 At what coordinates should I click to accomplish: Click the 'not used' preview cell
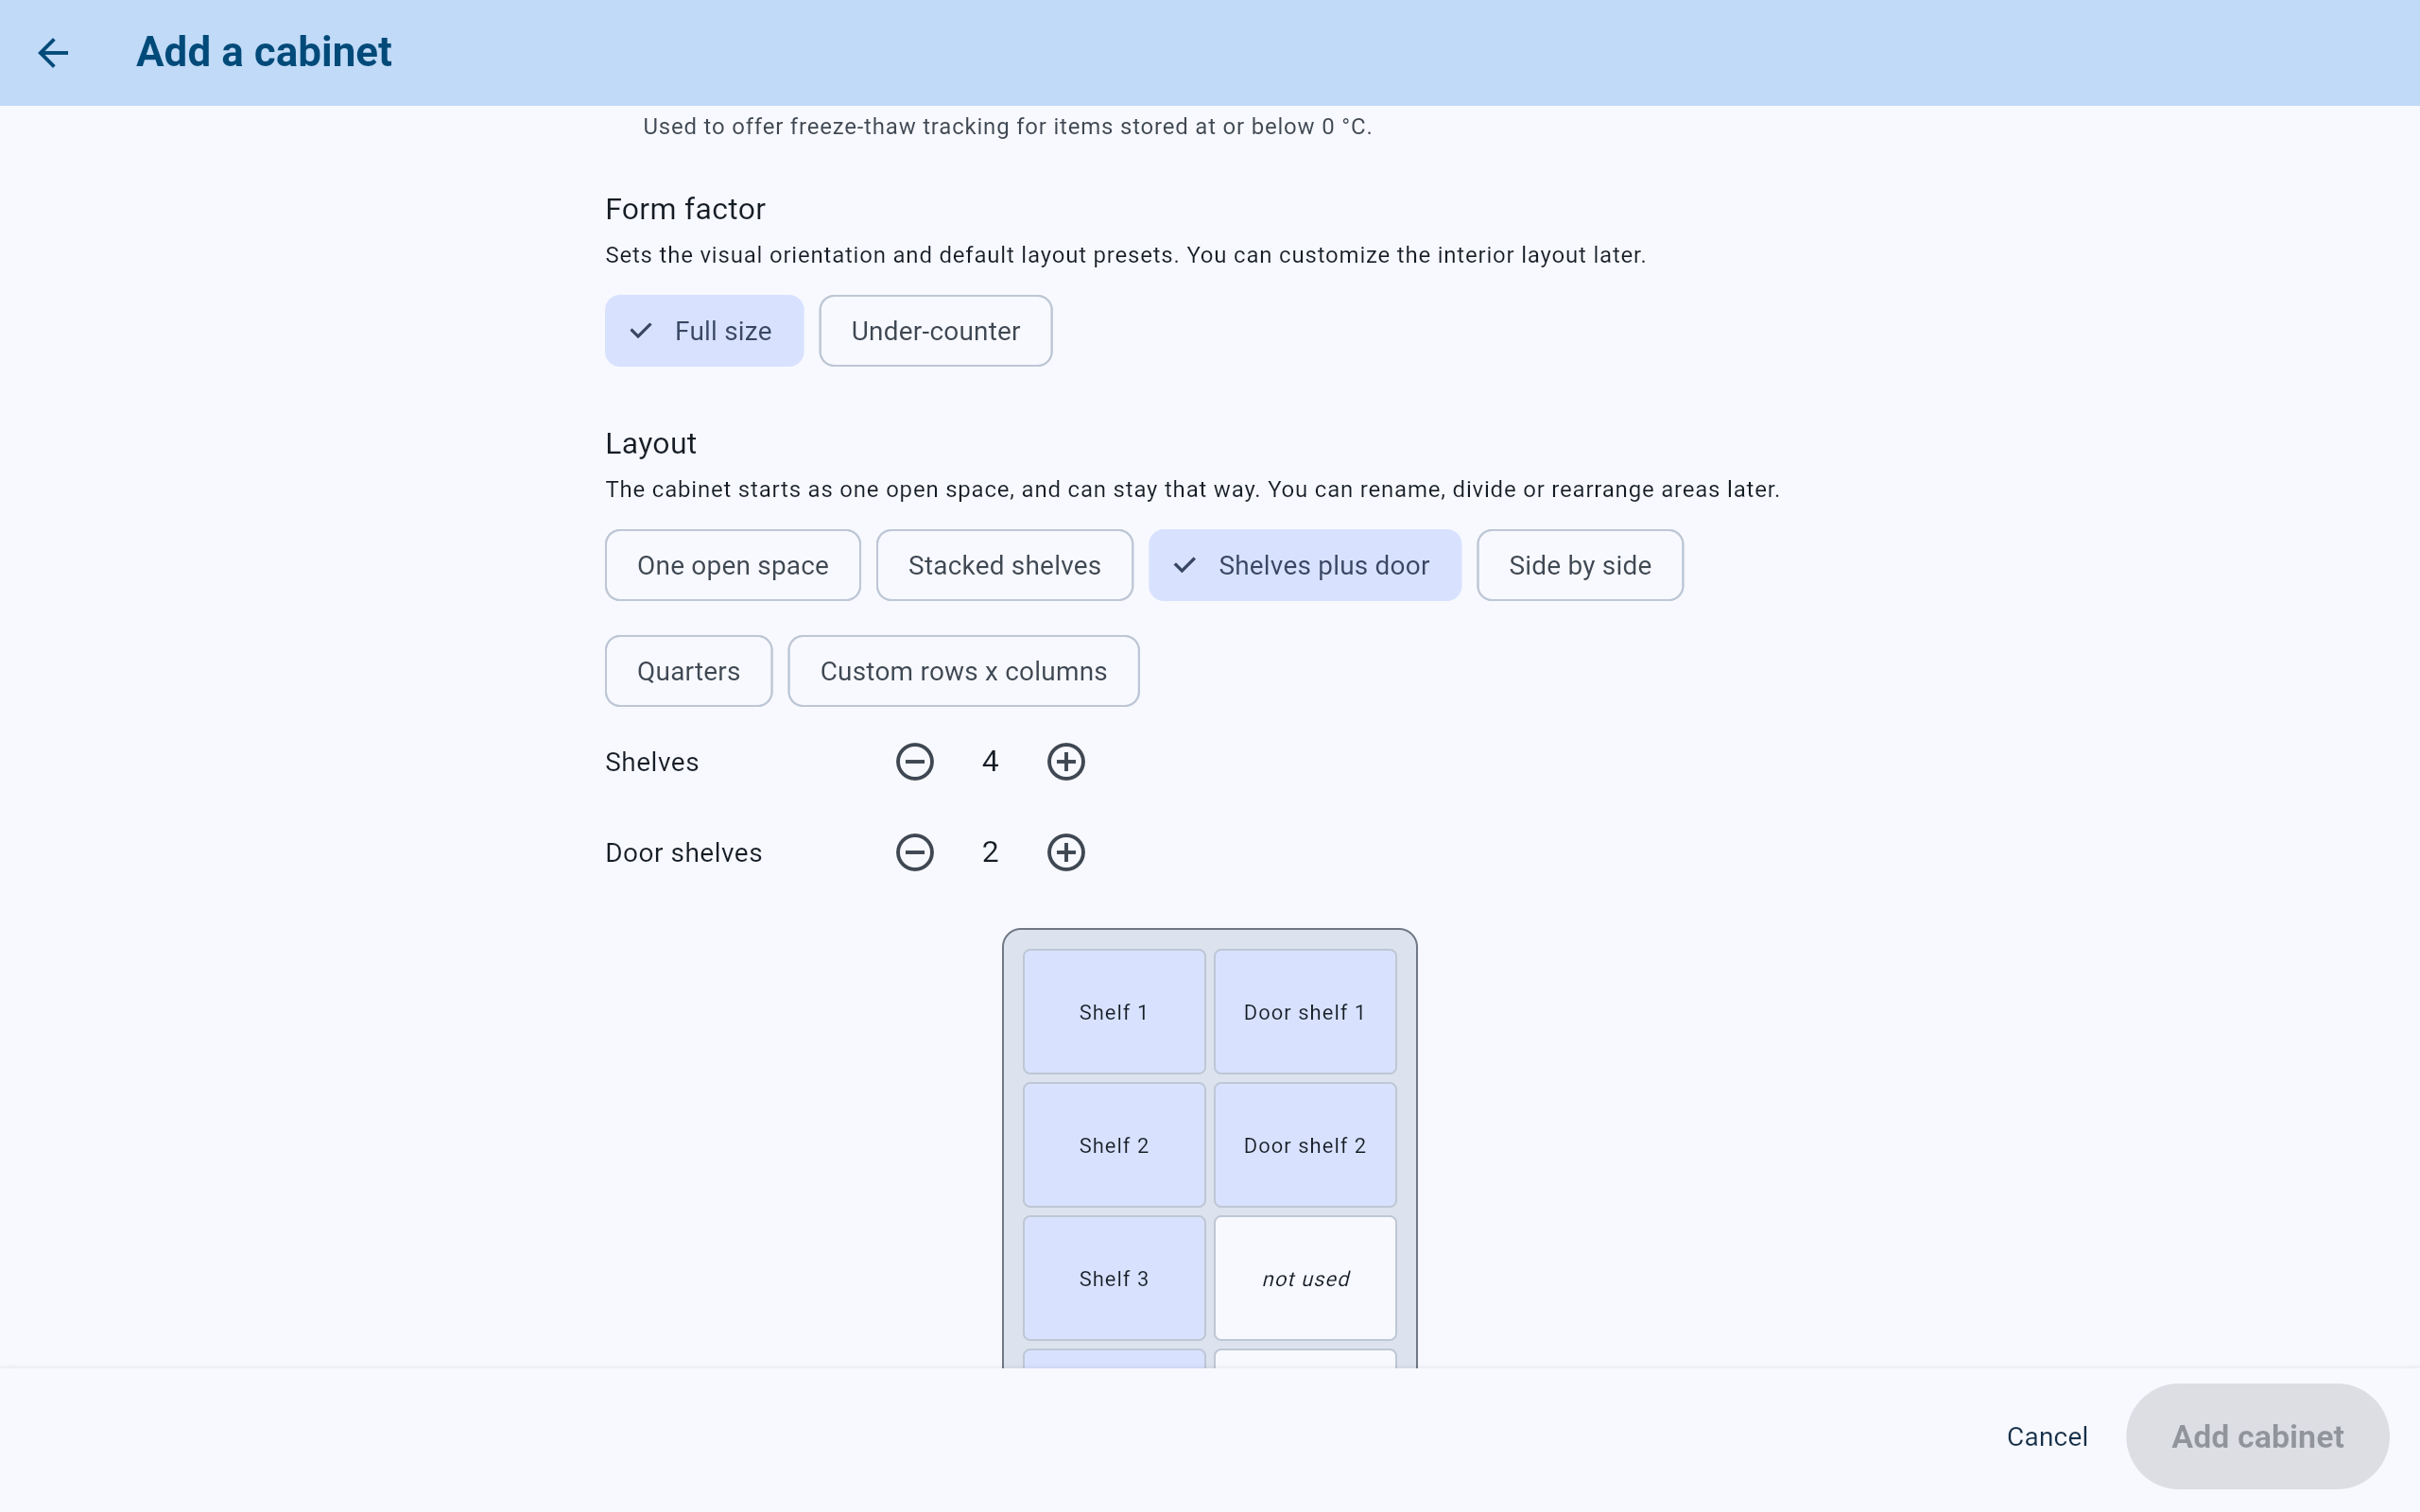click(1305, 1278)
